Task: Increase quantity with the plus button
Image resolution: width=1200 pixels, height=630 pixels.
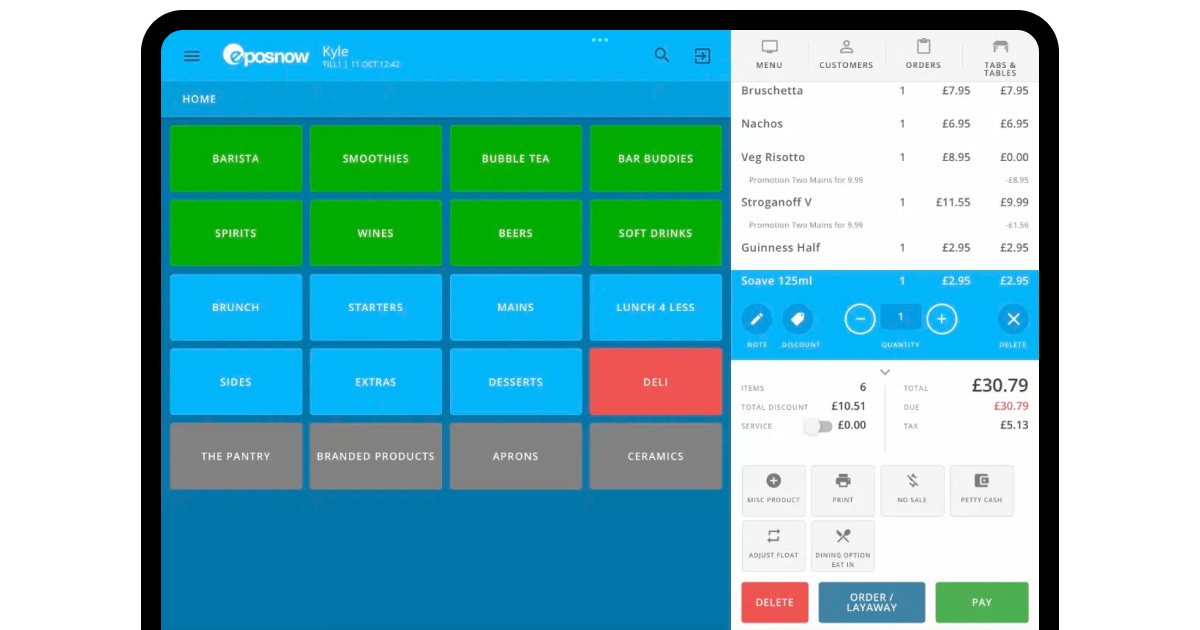Action: click(941, 320)
